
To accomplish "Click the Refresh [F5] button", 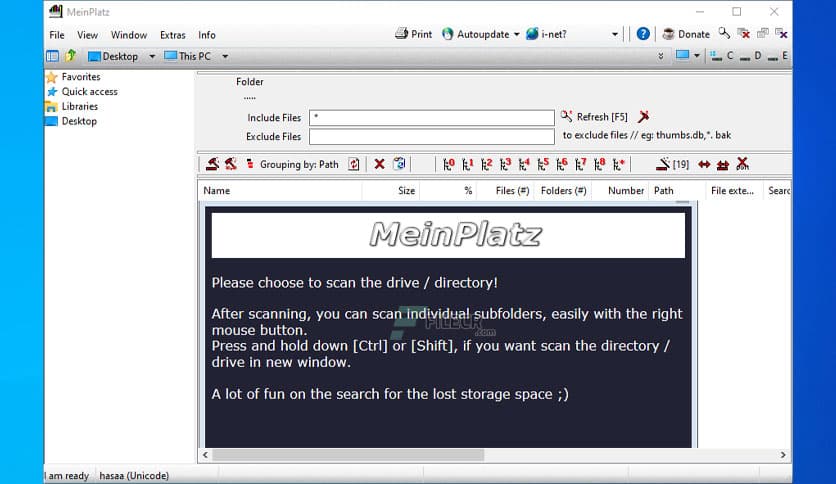I will point(594,117).
